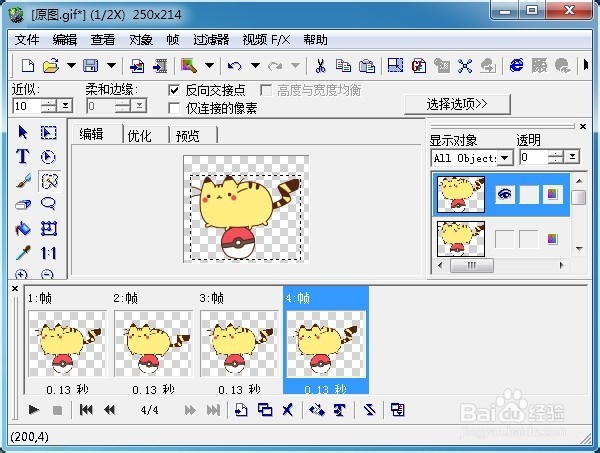This screenshot has height=453, width=600.
Task: Click the Internet Explorer preview icon
Action: click(517, 66)
